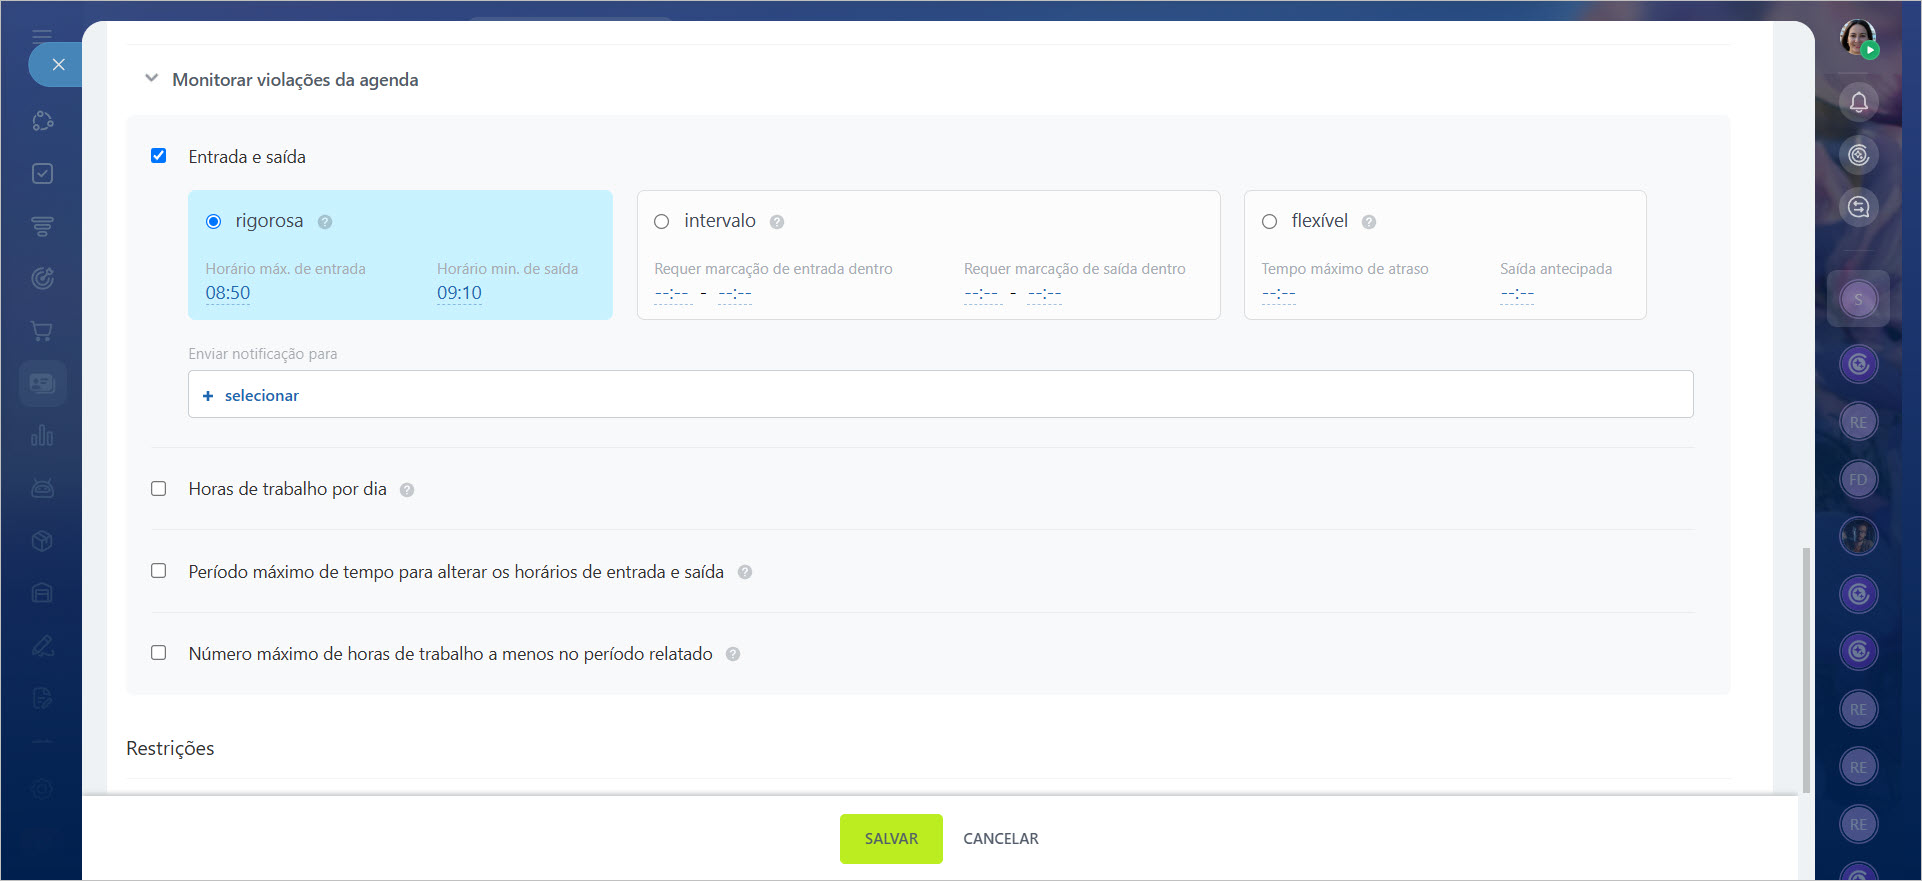The height and width of the screenshot is (881, 1922).
Task: Click the 09:10 minimum exit time
Action: tap(459, 293)
